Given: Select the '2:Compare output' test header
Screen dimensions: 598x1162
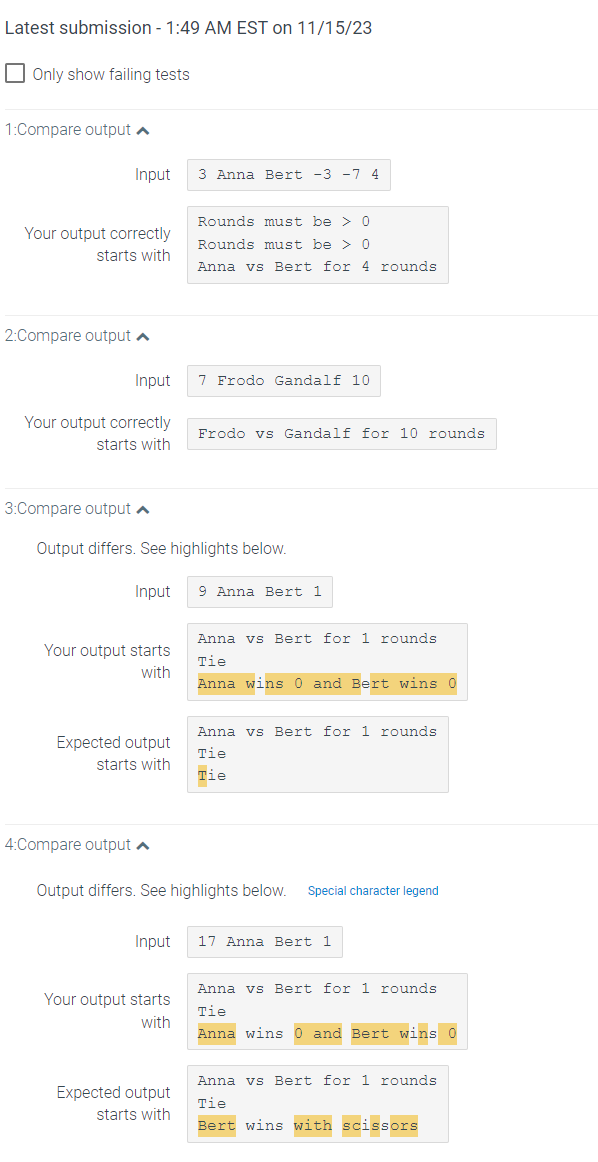Looking at the screenshot, I should 65,335.
